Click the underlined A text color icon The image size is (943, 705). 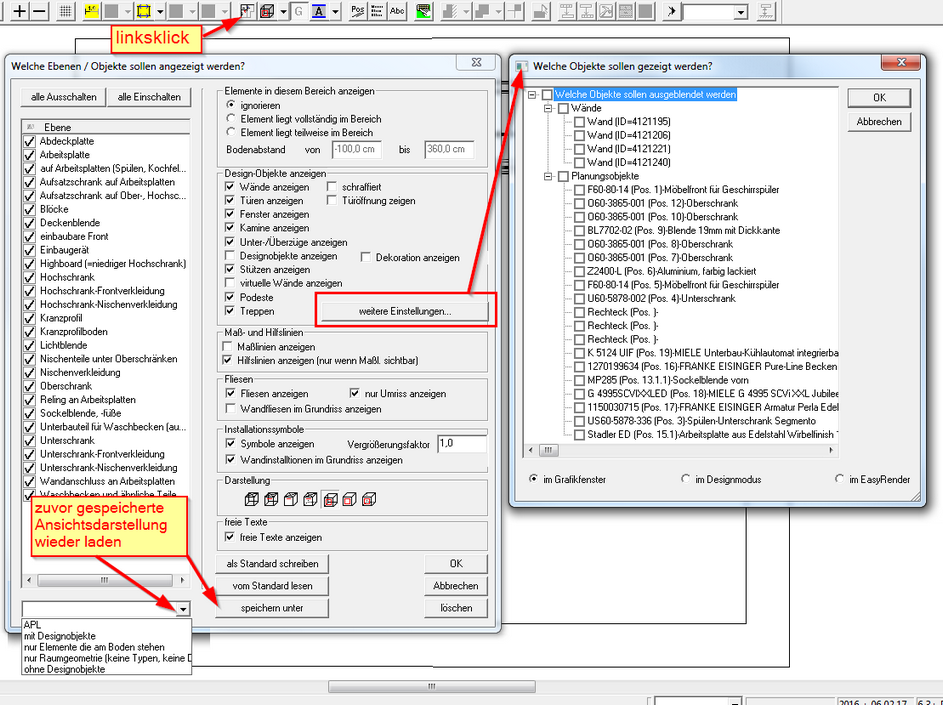coord(318,11)
